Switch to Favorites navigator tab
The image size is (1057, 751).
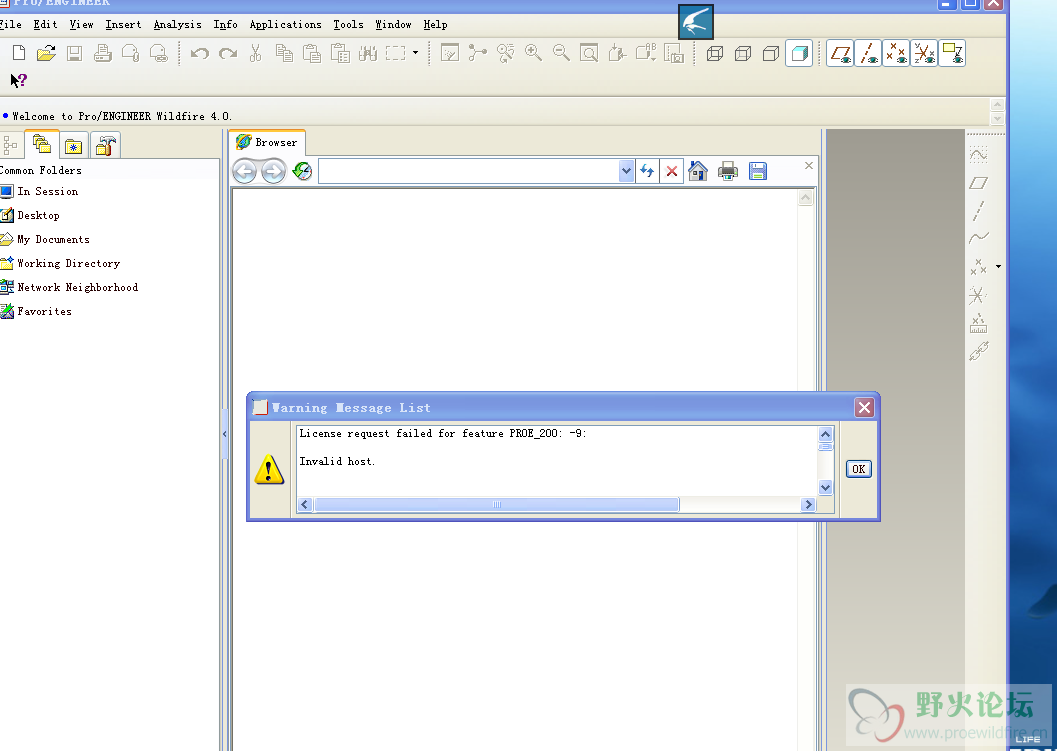(73, 146)
